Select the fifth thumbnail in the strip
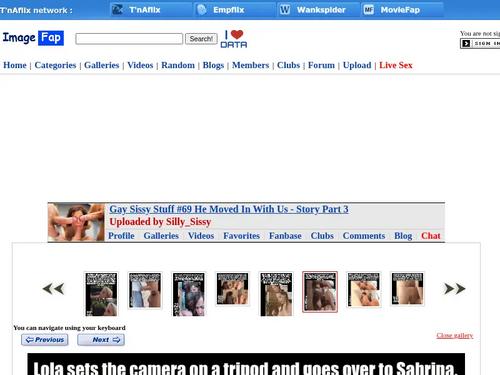This screenshot has height=375, width=500. pos(276,294)
